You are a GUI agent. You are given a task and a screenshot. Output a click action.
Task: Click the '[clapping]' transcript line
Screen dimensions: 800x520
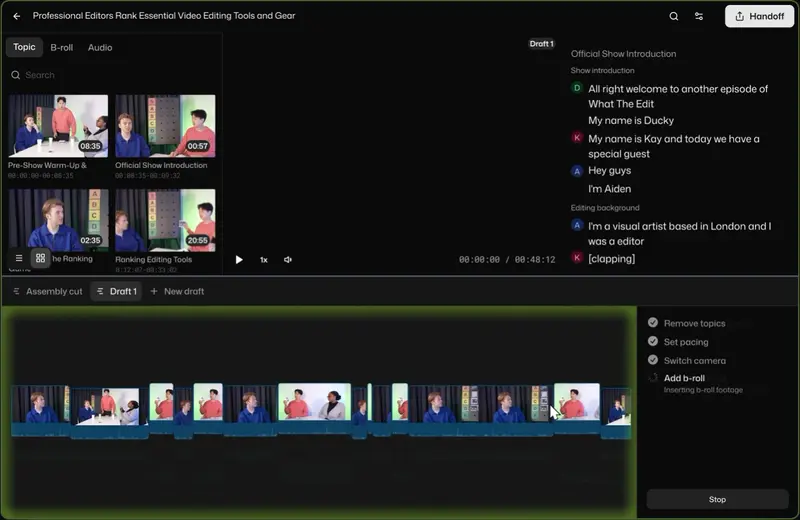(612, 259)
